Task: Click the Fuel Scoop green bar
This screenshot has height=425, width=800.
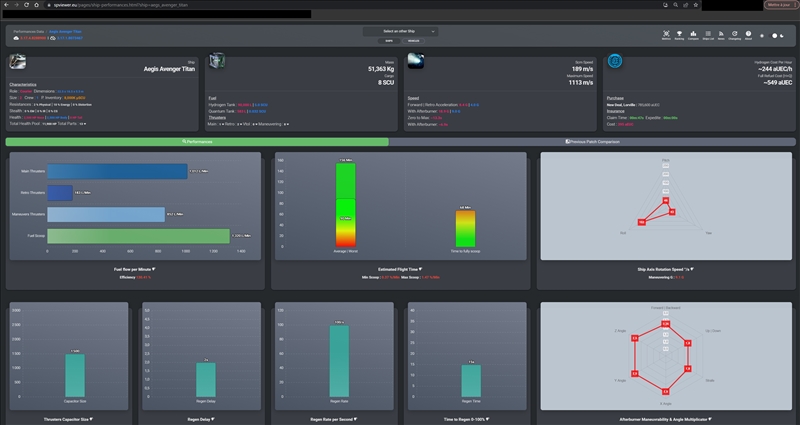Action: (138, 236)
